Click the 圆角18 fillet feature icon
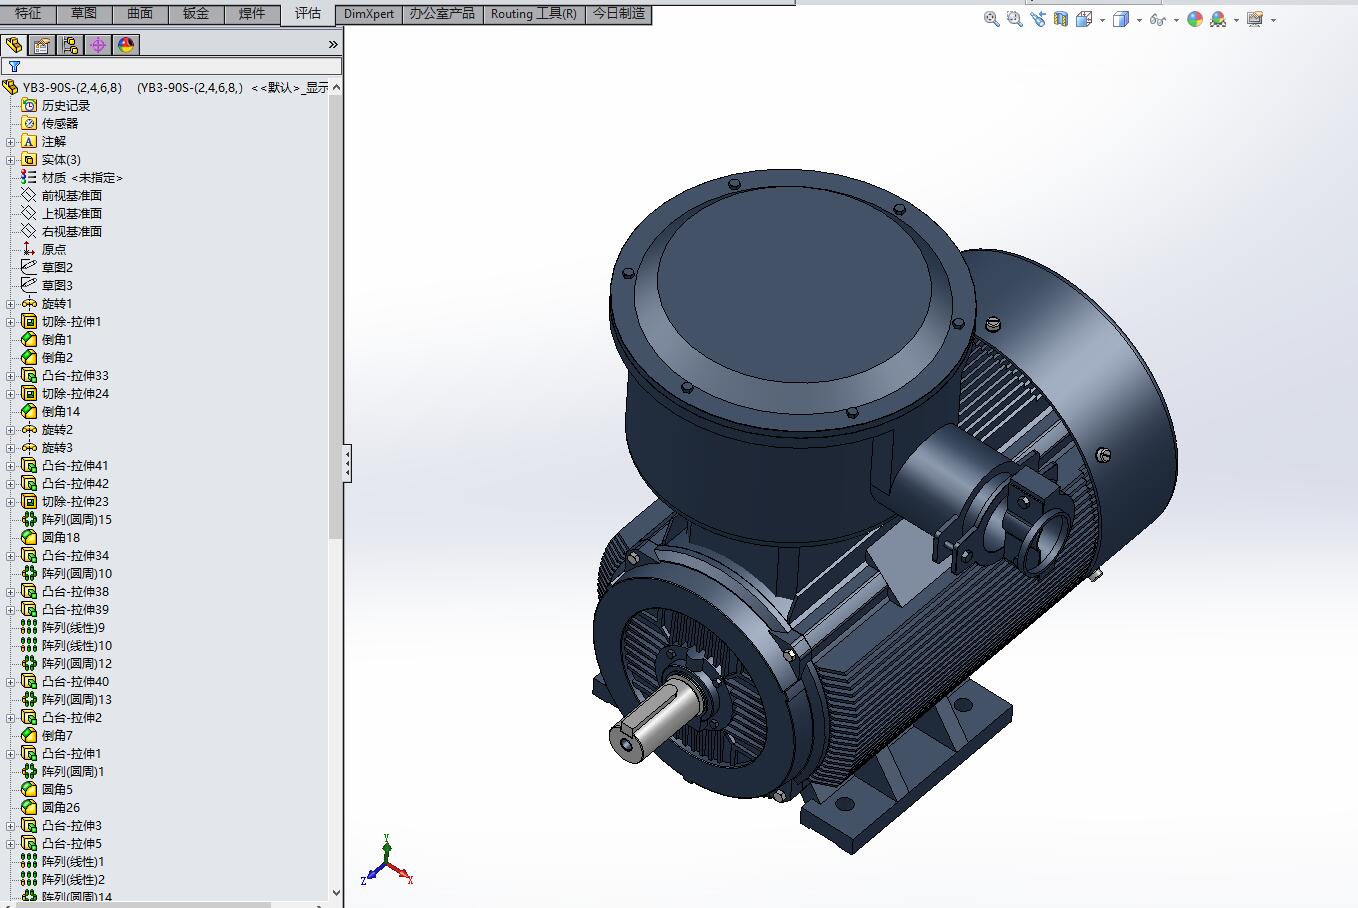The width and height of the screenshot is (1358, 908). pyautogui.click(x=29, y=537)
